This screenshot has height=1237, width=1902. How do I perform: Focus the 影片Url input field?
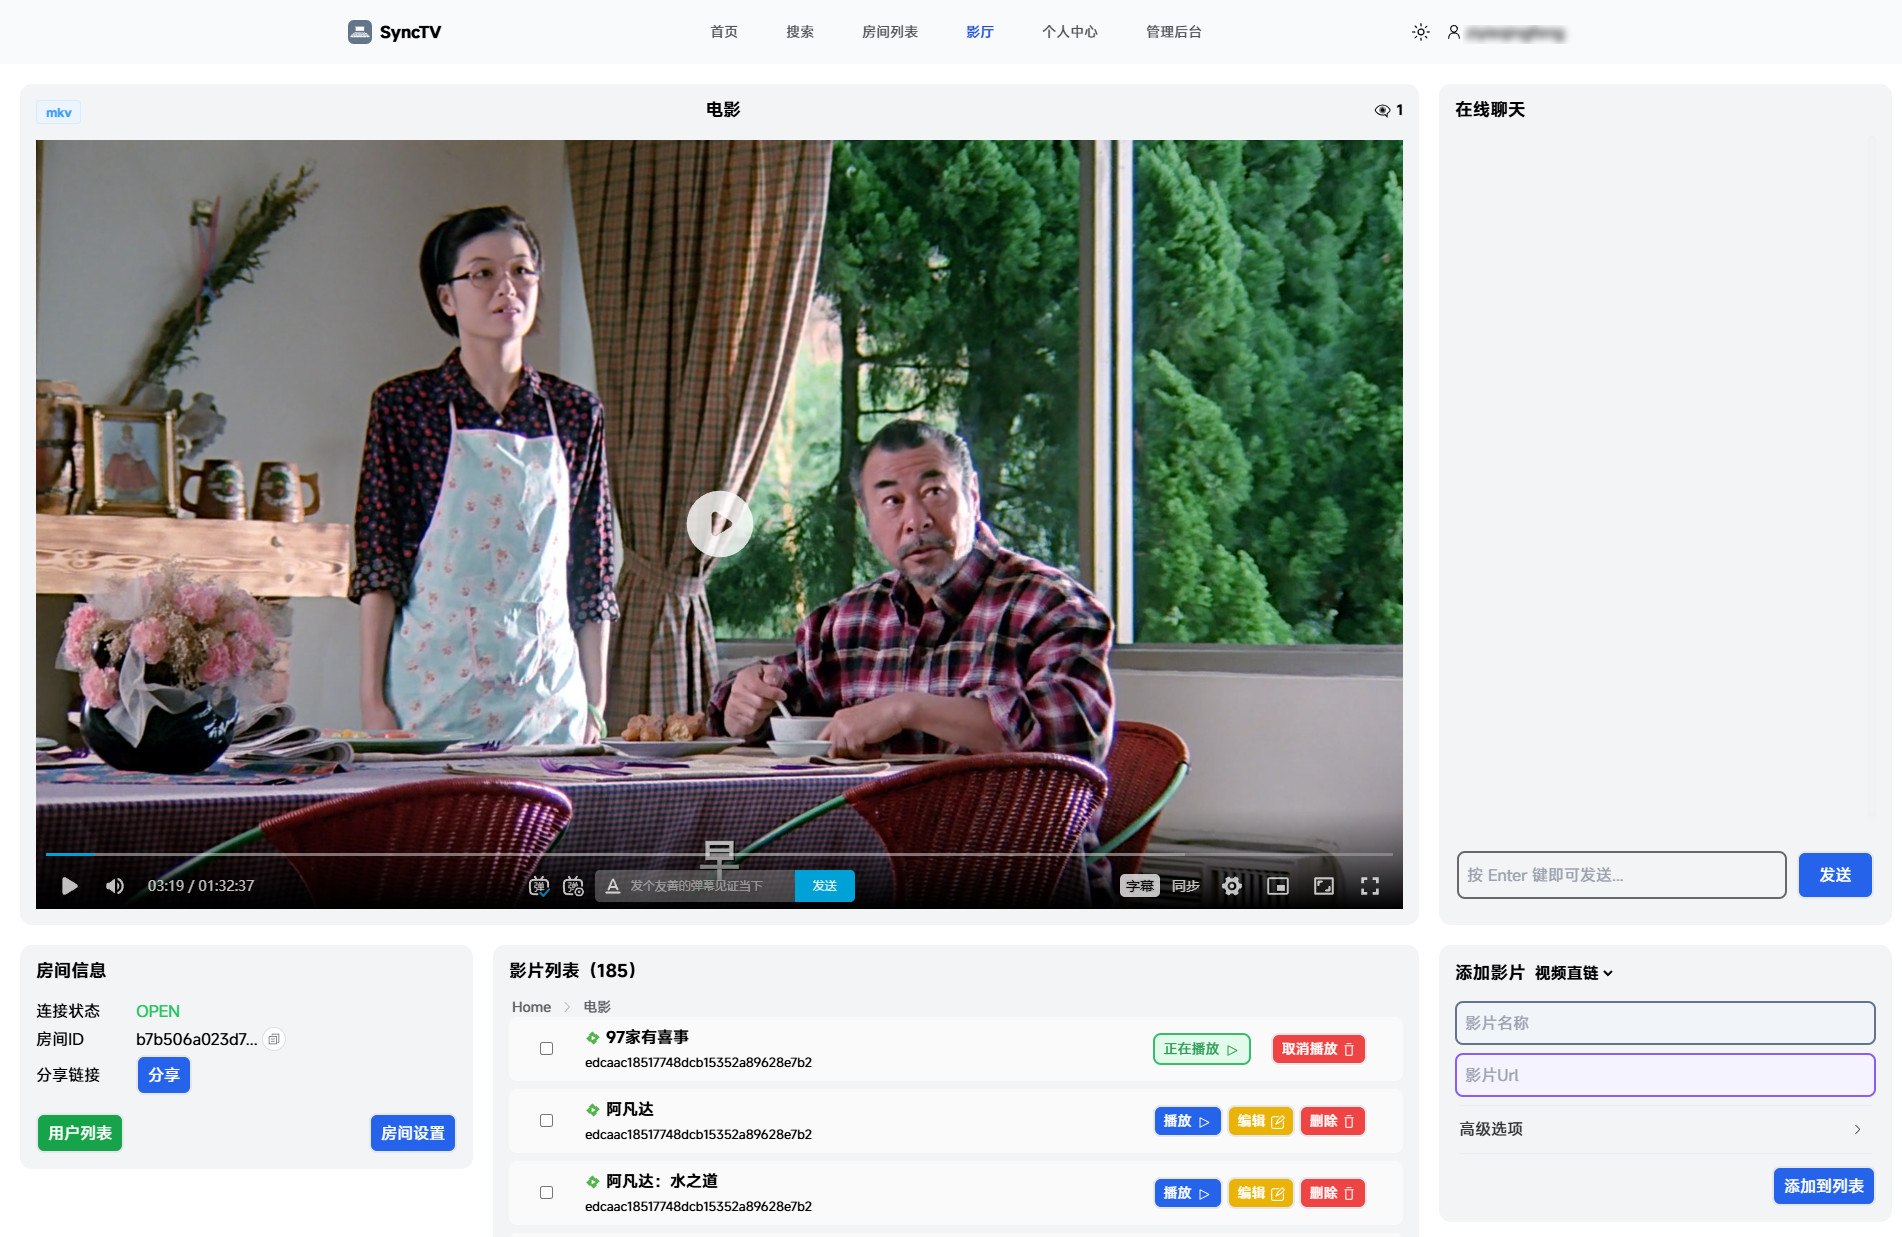click(x=1664, y=1075)
